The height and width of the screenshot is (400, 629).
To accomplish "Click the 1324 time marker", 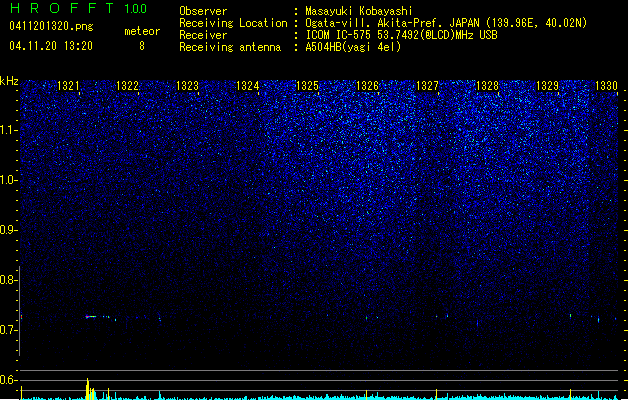I will (x=248, y=86).
